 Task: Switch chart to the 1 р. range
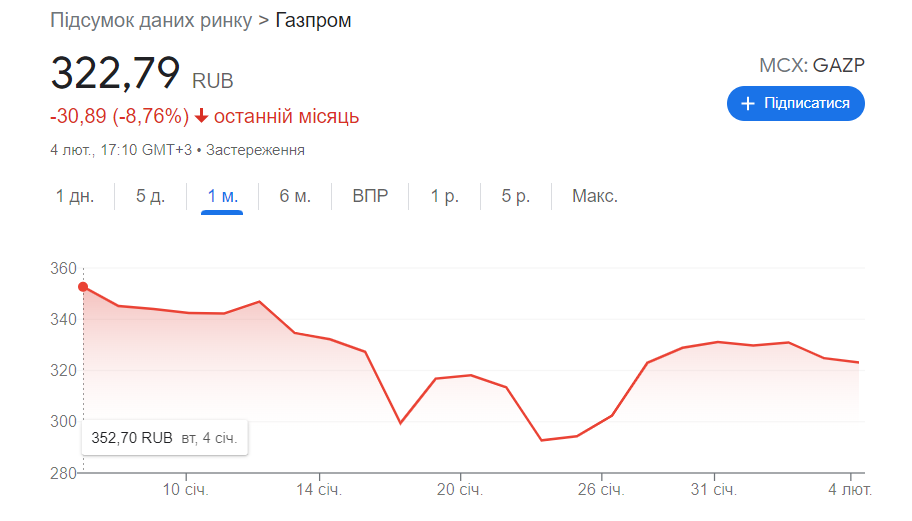445,196
